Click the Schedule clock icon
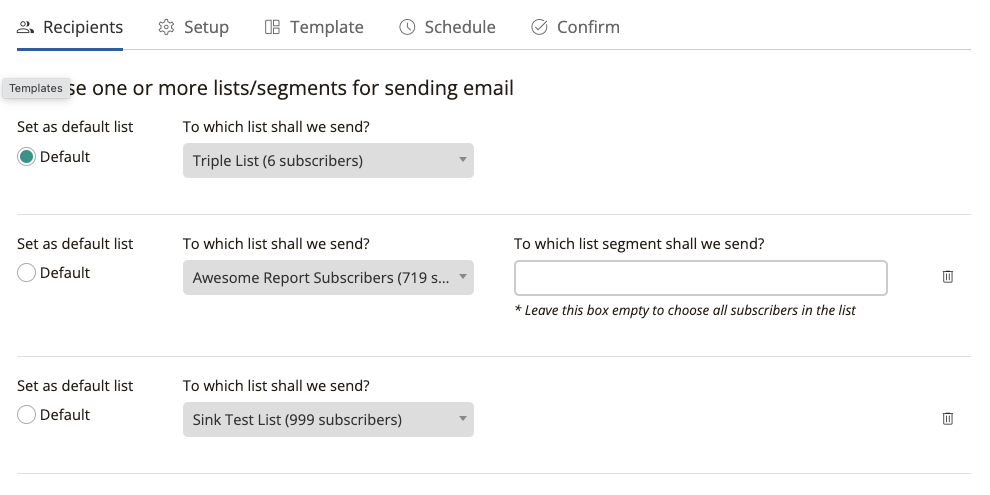The width and height of the screenshot is (990, 495). pyautogui.click(x=407, y=27)
